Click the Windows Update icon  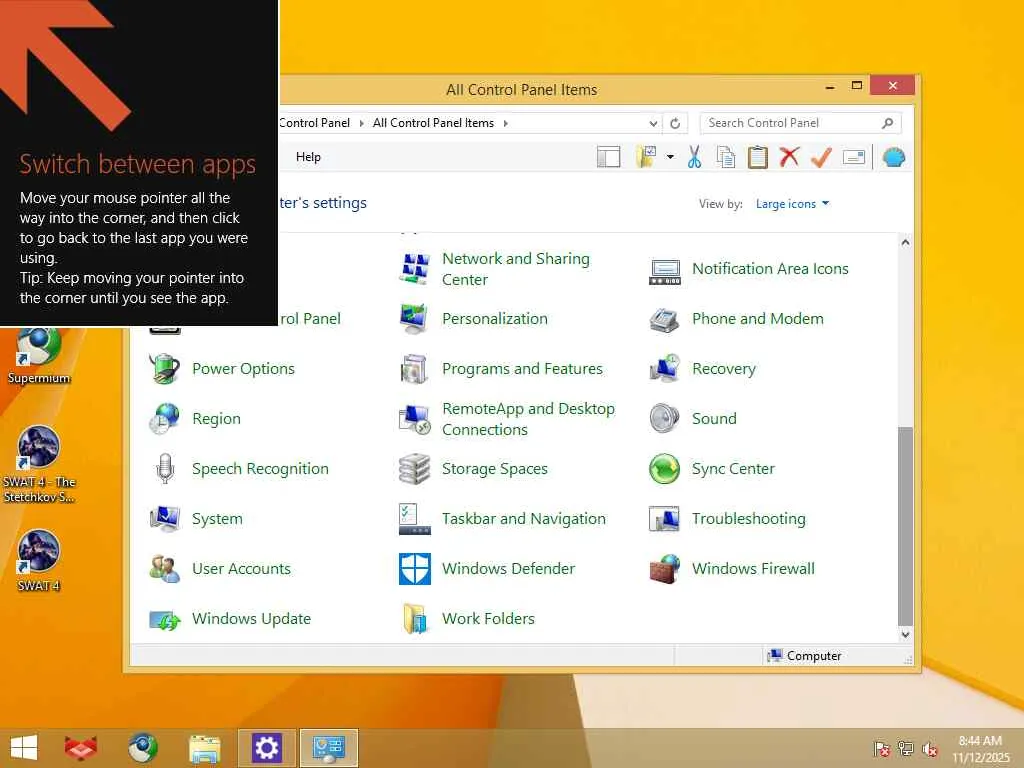[165, 618]
